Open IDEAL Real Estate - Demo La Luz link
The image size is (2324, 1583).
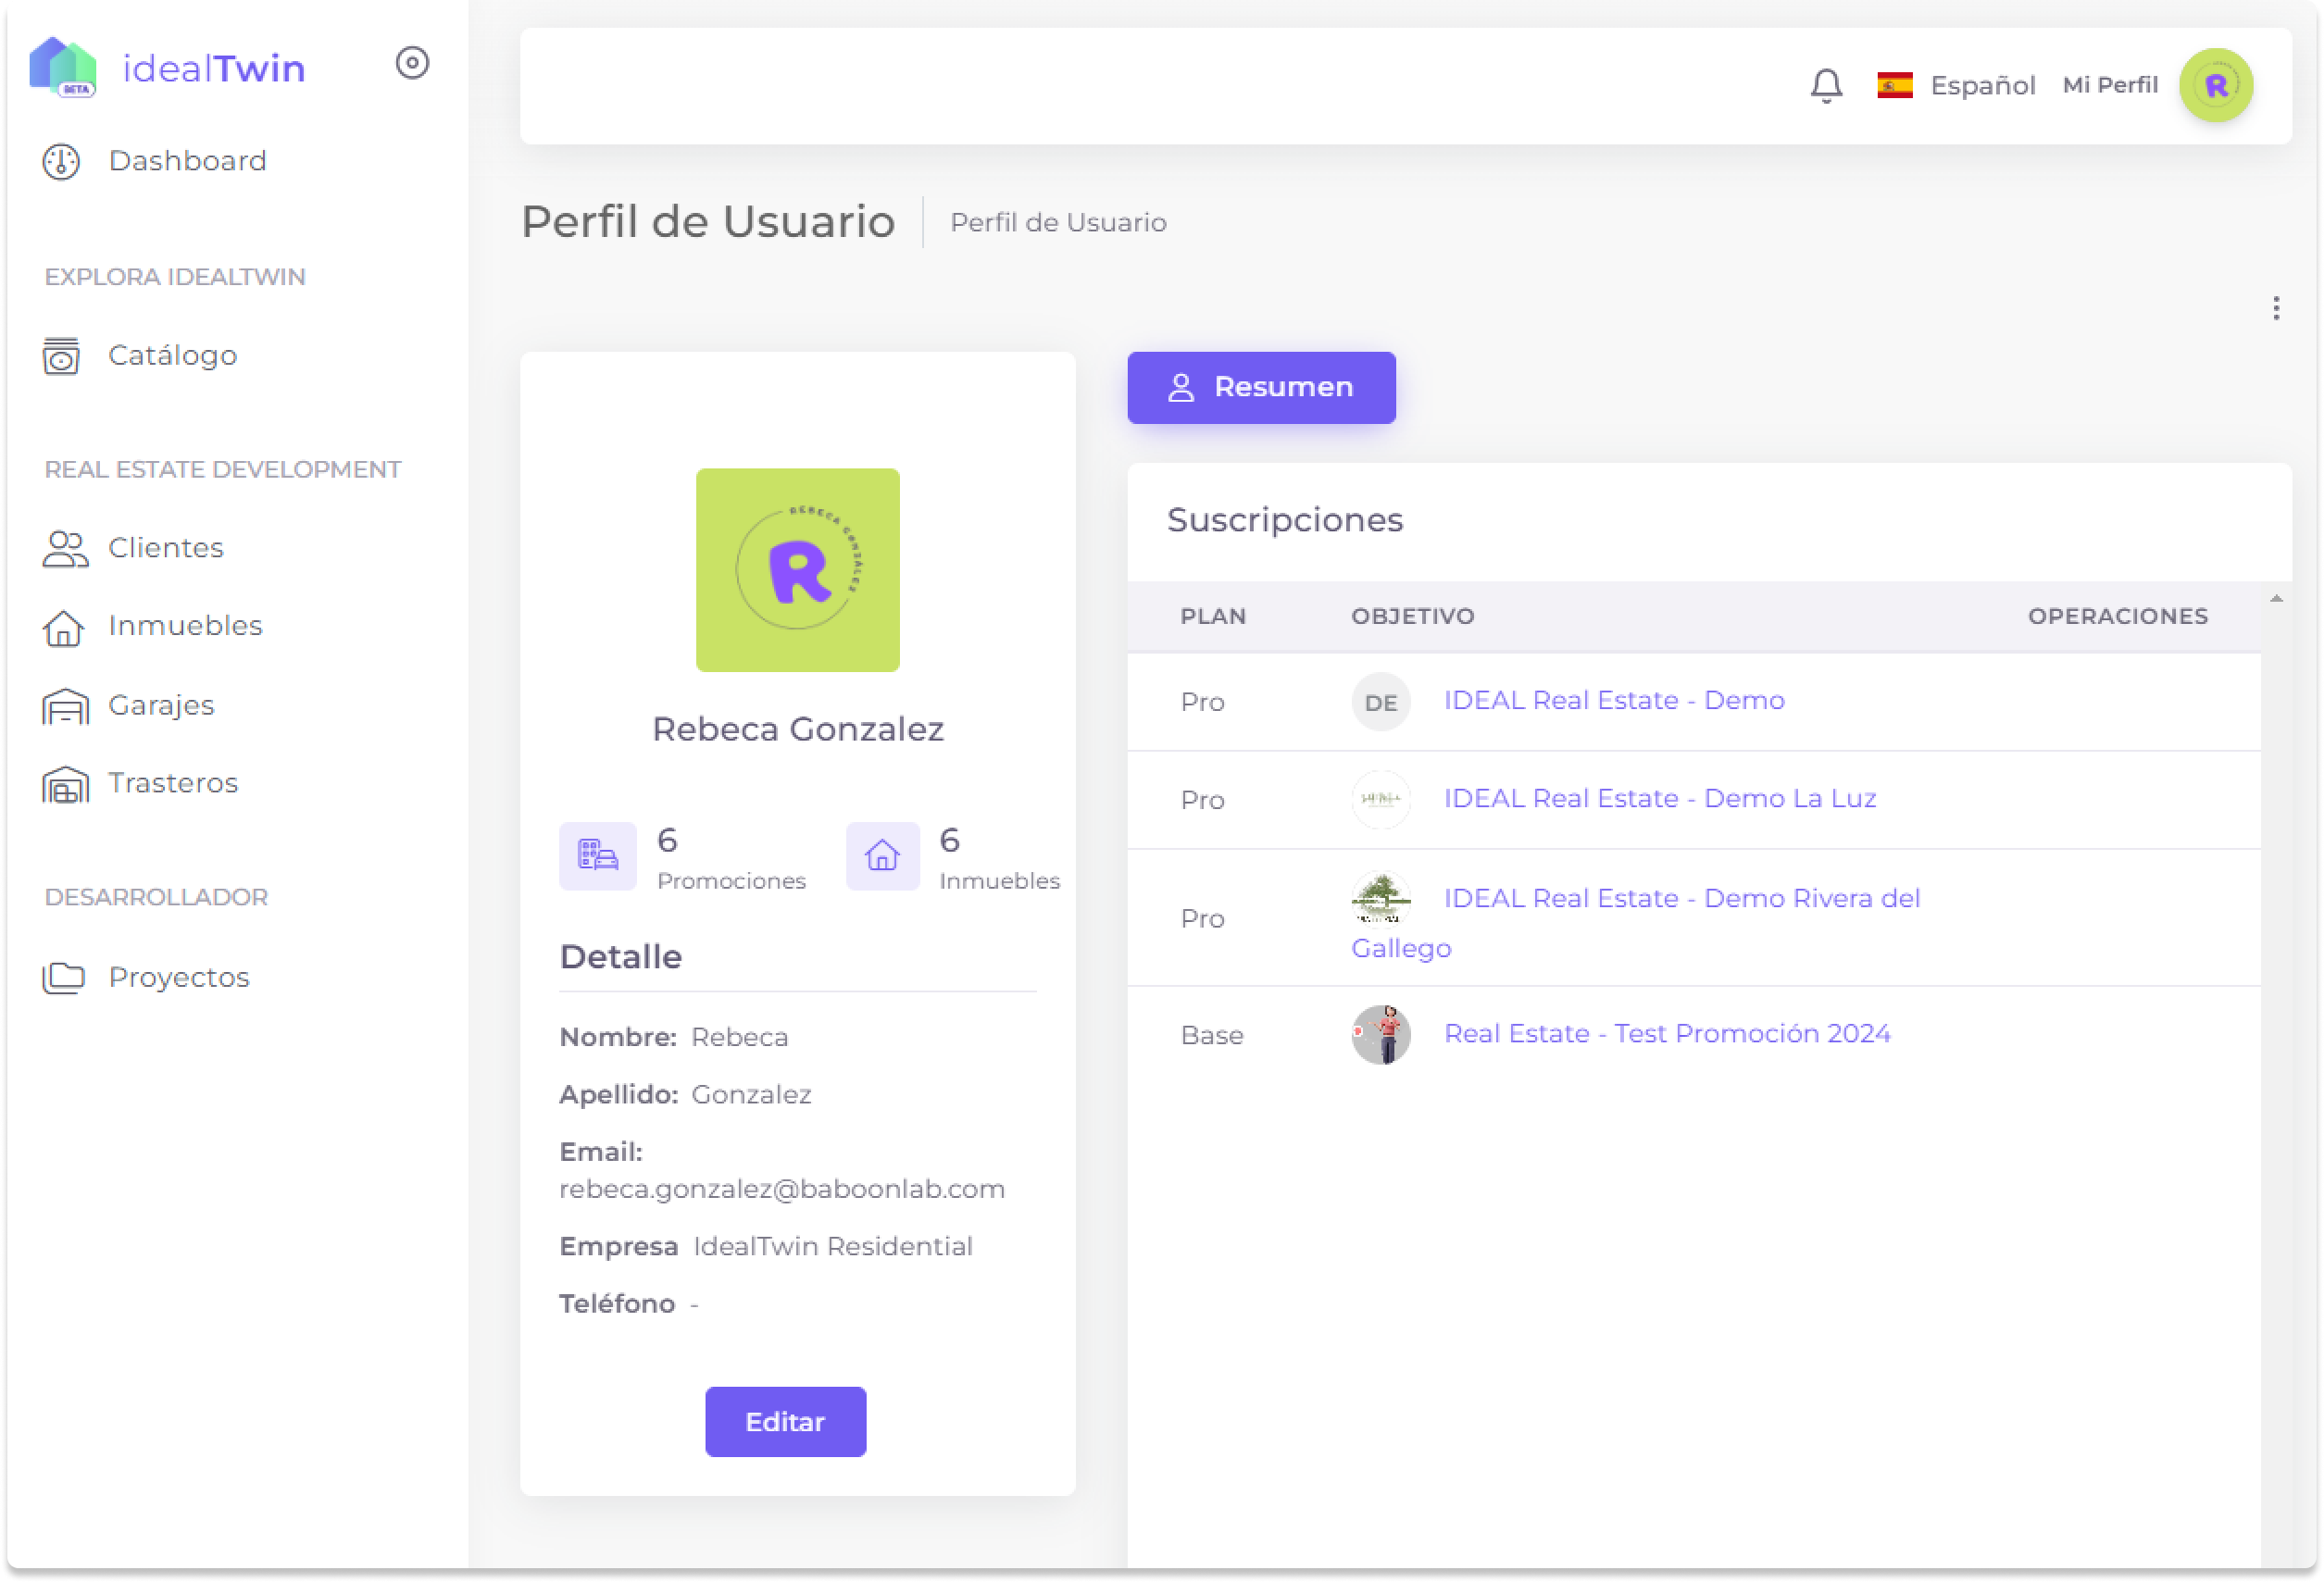pyautogui.click(x=1659, y=798)
